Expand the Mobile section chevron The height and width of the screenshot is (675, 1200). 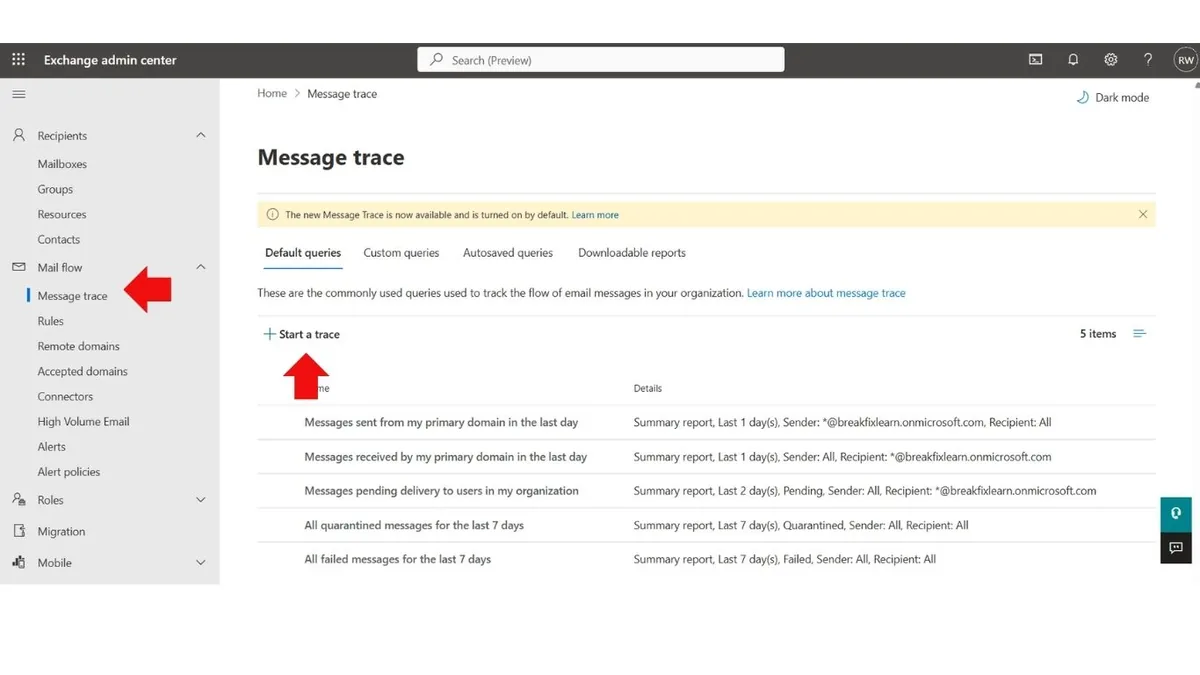(200, 563)
